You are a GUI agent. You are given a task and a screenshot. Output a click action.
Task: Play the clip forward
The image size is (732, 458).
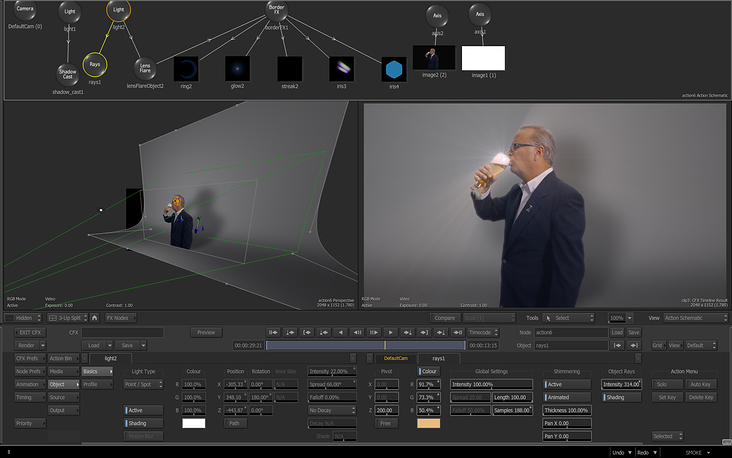(x=390, y=332)
